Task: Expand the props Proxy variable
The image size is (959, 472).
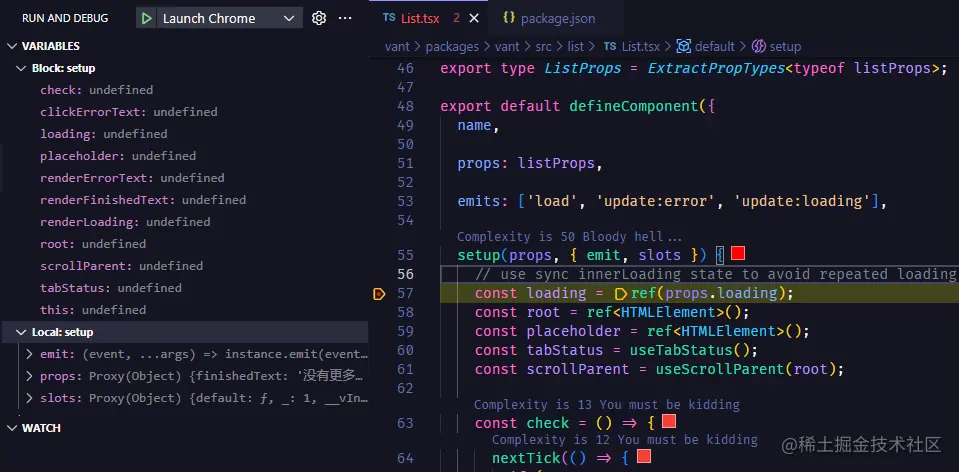Action: click(x=29, y=376)
